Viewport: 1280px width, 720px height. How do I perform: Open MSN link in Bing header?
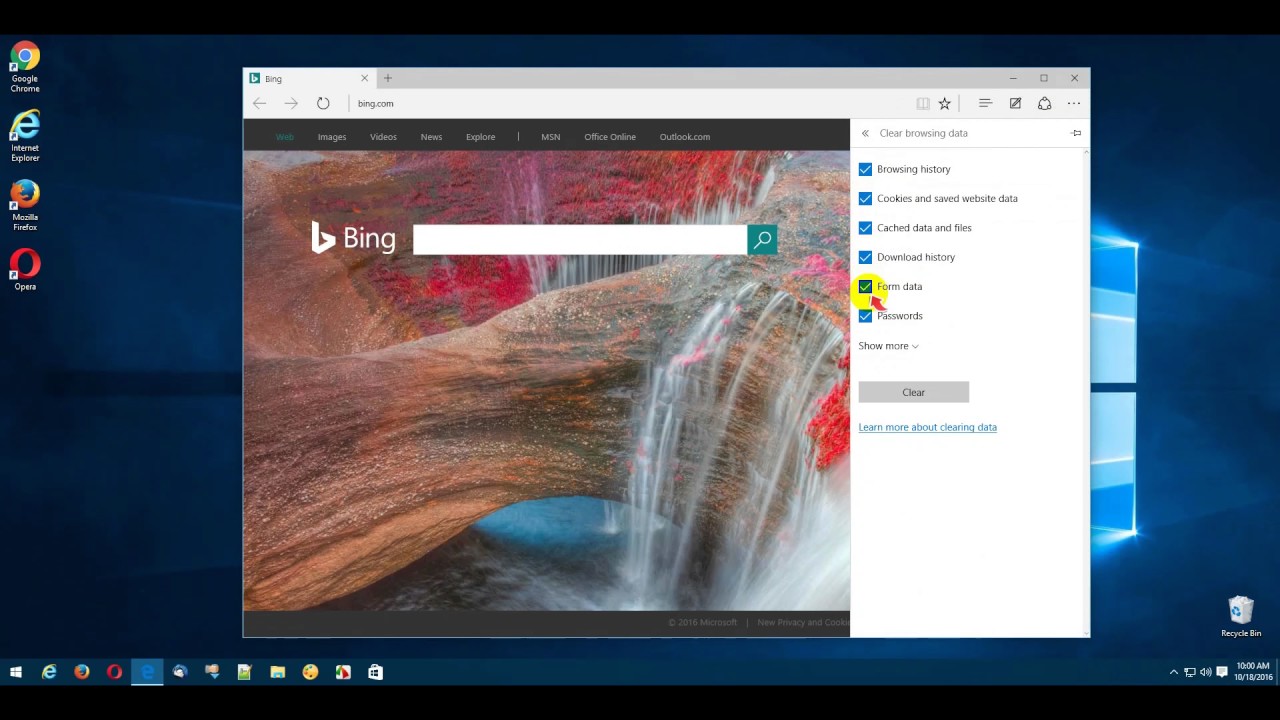point(550,137)
